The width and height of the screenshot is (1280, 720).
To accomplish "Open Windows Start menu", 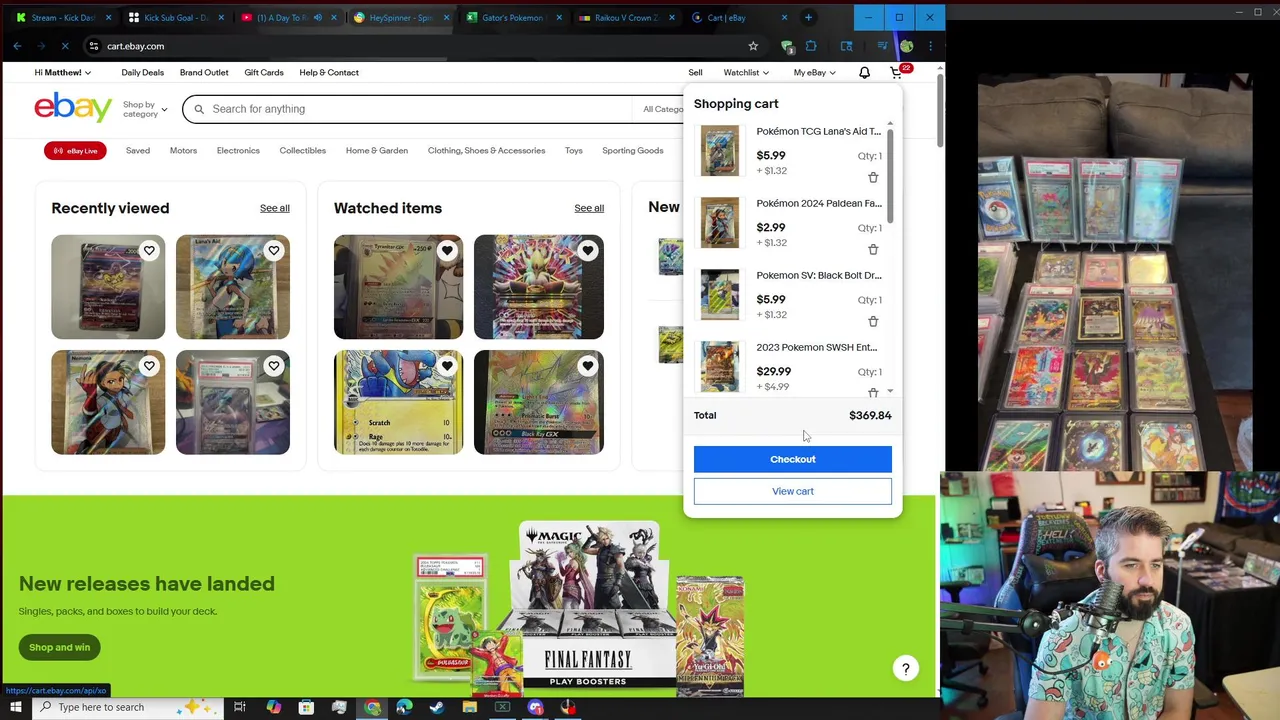I will 15,707.
